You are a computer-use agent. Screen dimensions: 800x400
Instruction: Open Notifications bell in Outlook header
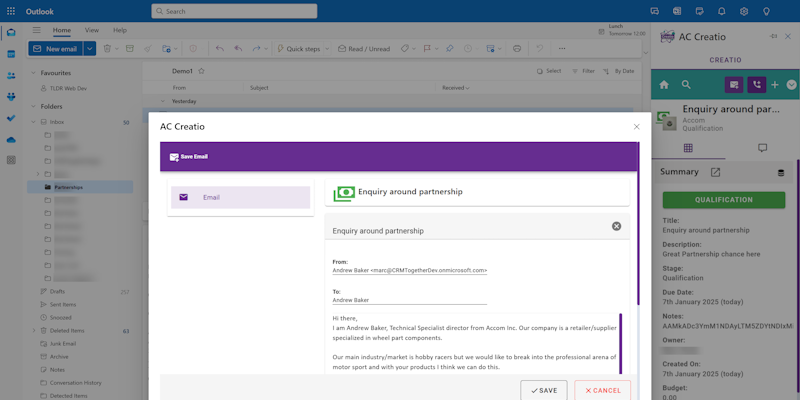[x=721, y=11]
